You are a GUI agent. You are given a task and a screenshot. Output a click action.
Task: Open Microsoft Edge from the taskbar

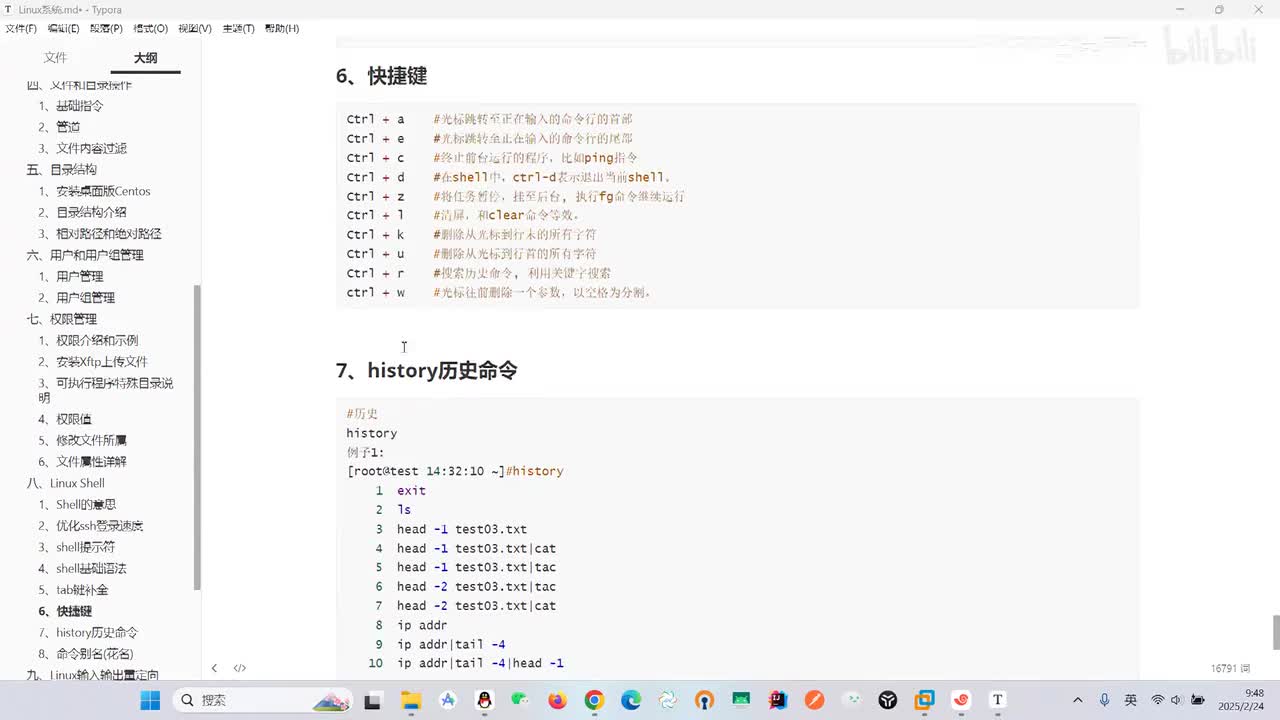pyautogui.click(x=631, y=700)
